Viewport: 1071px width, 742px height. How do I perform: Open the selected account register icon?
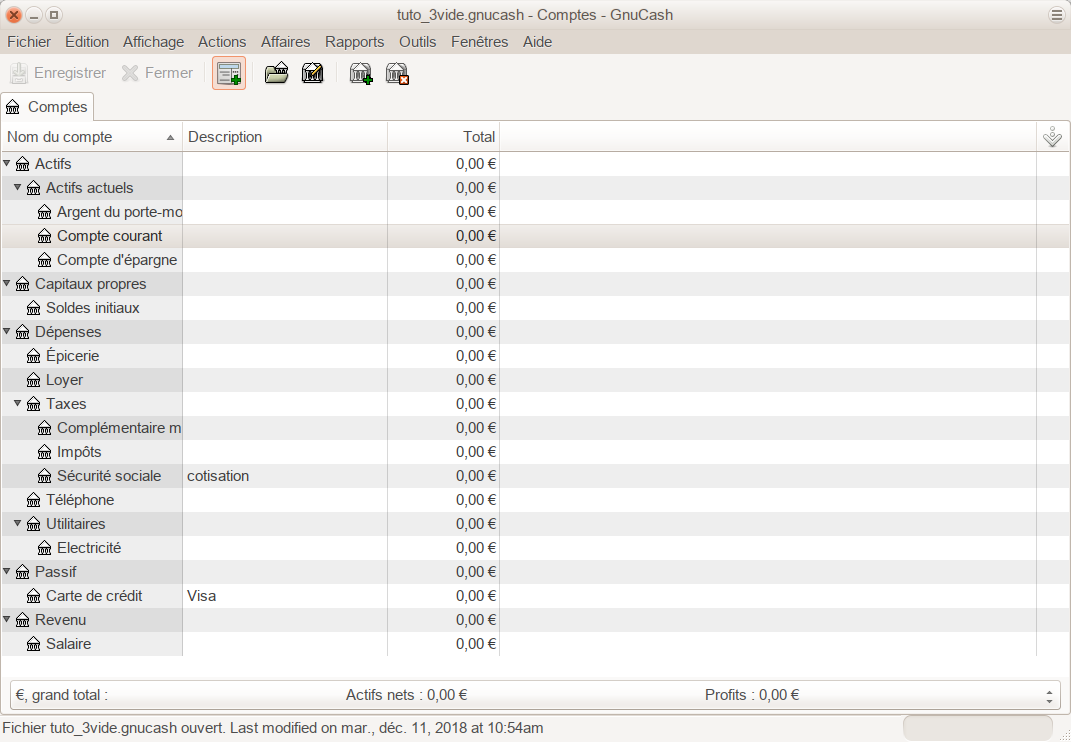point(276,73)
